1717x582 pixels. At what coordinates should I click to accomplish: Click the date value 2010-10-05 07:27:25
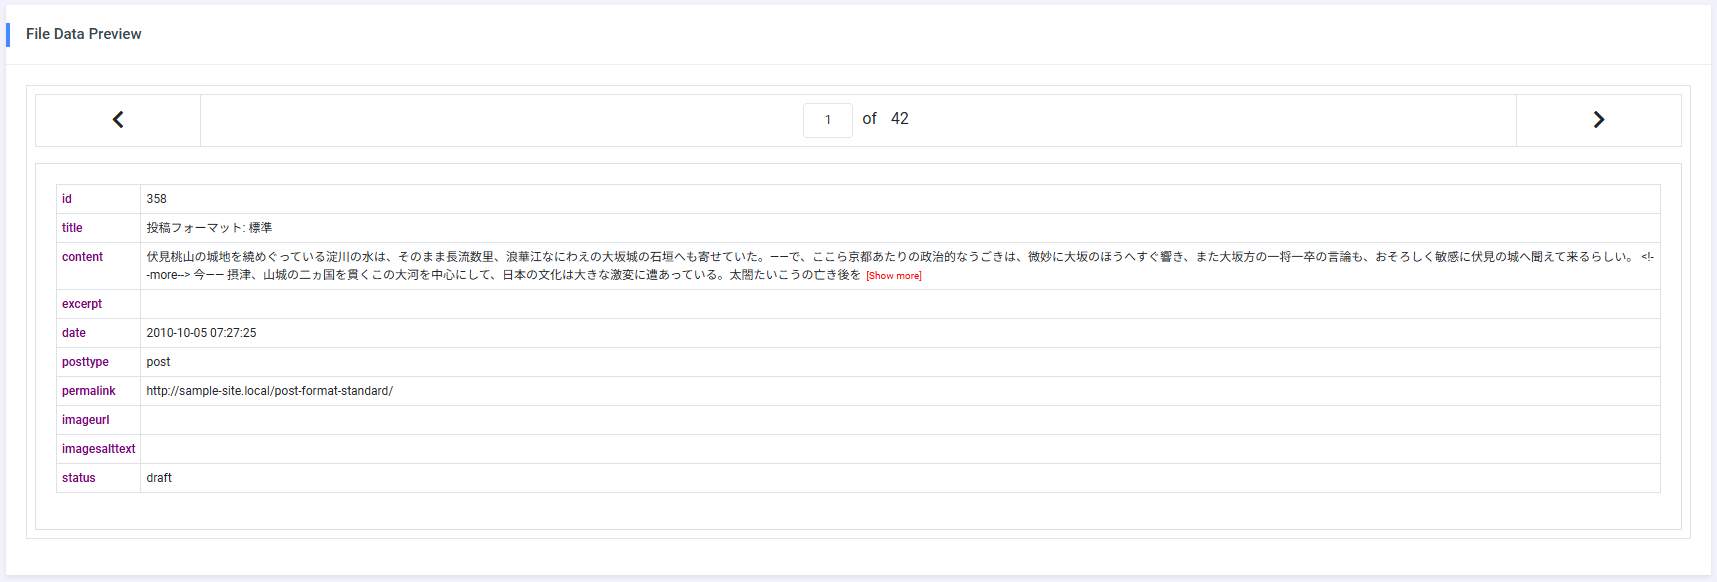coord(201,333)
